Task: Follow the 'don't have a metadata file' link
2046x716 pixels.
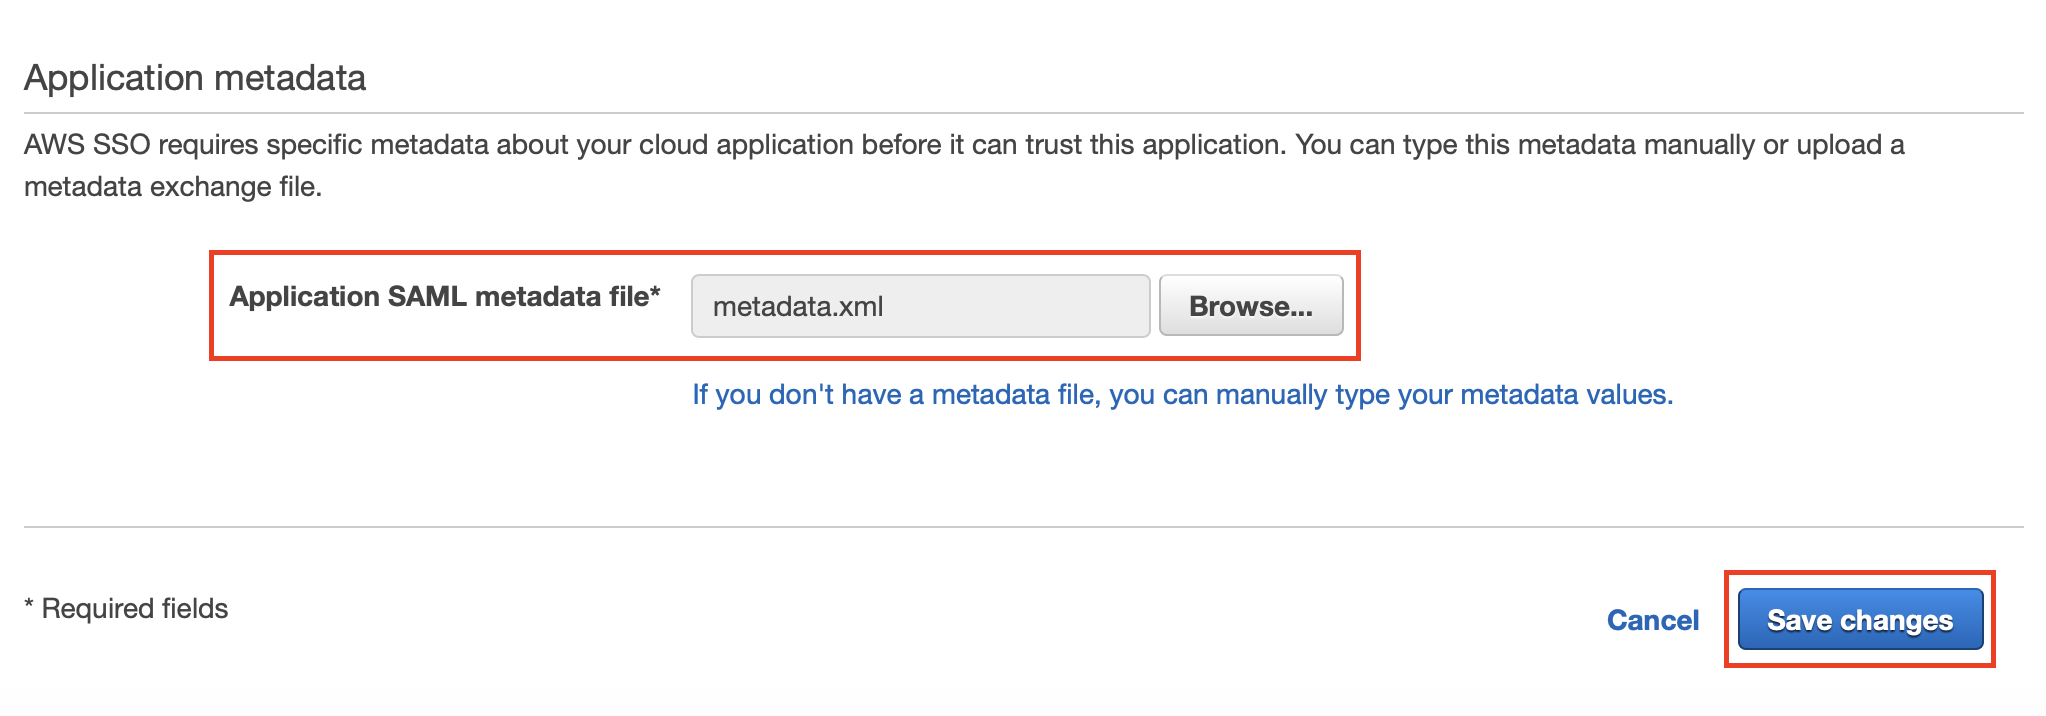Action: (1182, 395)
